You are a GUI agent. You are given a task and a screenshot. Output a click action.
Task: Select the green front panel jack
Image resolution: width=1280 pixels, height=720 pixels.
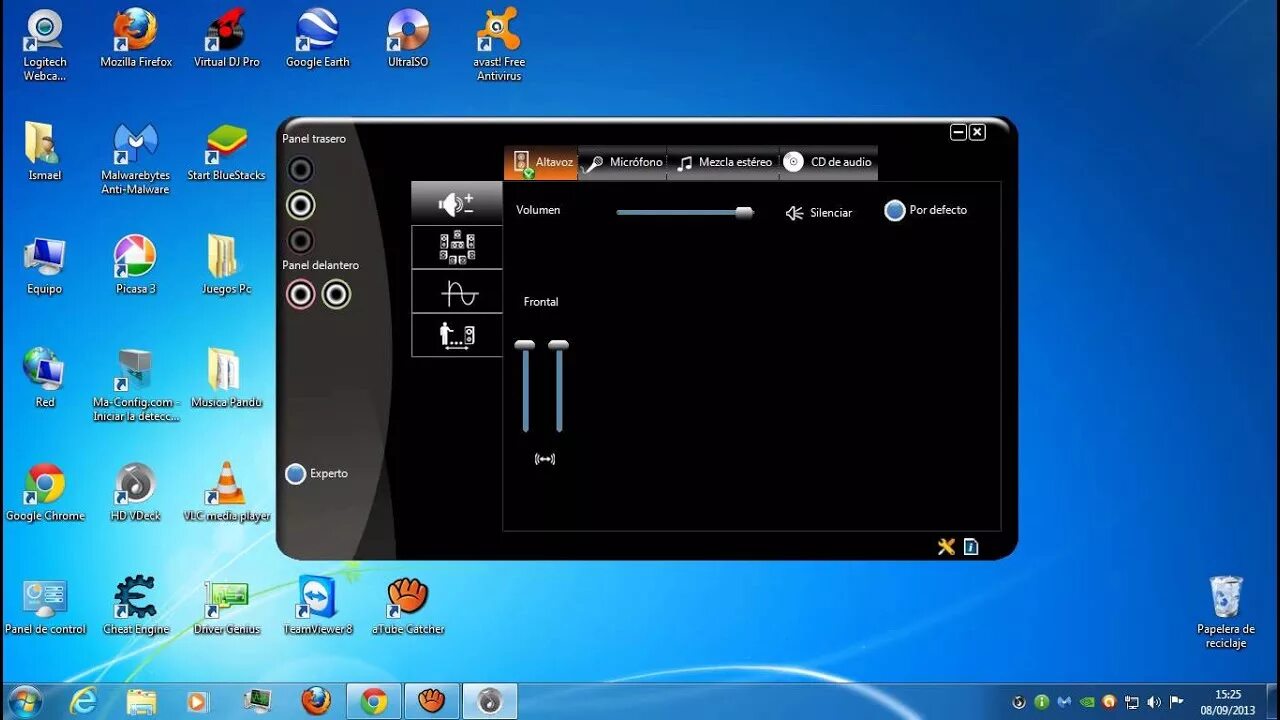336,294
